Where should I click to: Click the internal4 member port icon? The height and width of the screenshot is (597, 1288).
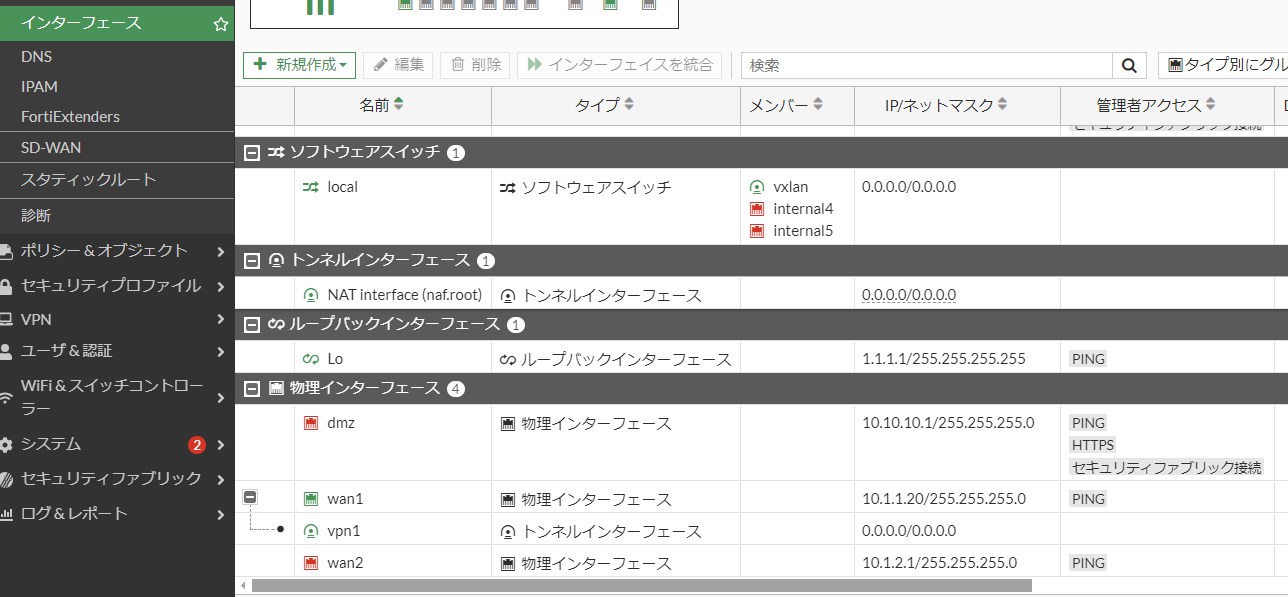tap(757, 209)
